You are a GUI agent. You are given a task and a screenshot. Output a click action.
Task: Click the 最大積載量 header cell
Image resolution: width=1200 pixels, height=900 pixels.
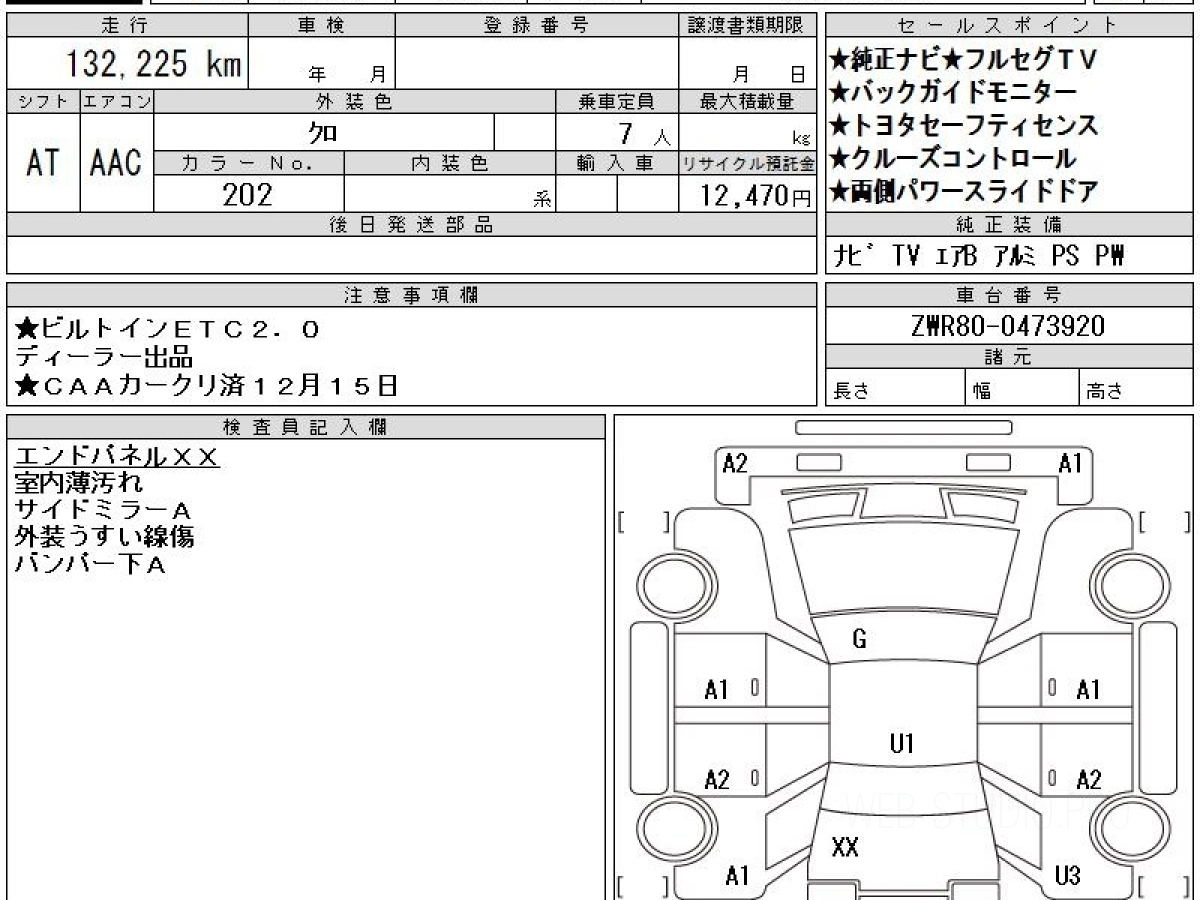coord(748,101)
